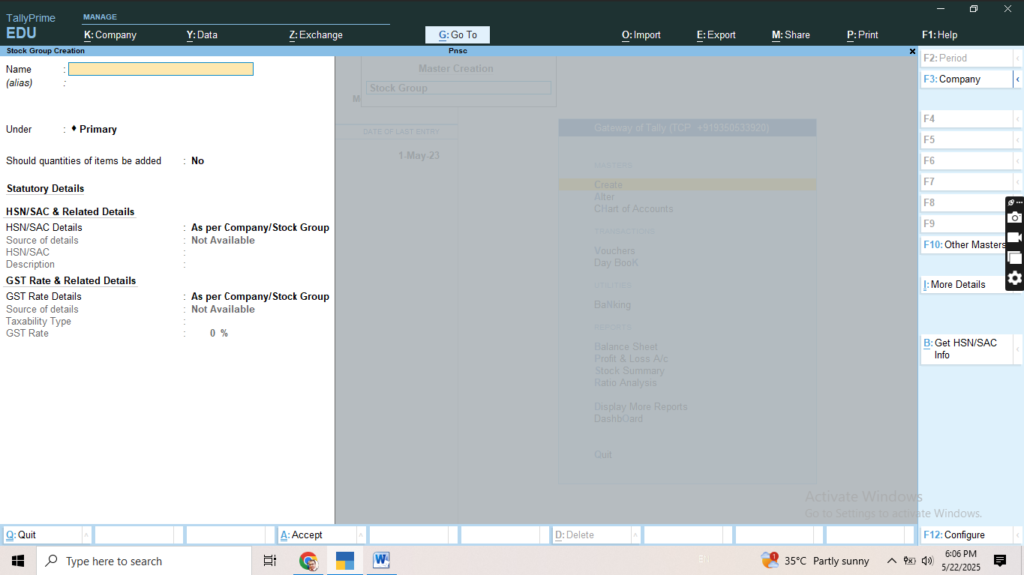1024x575 pixels.
Task: Open the K: Company menu
Action: (x=110, y=35)
